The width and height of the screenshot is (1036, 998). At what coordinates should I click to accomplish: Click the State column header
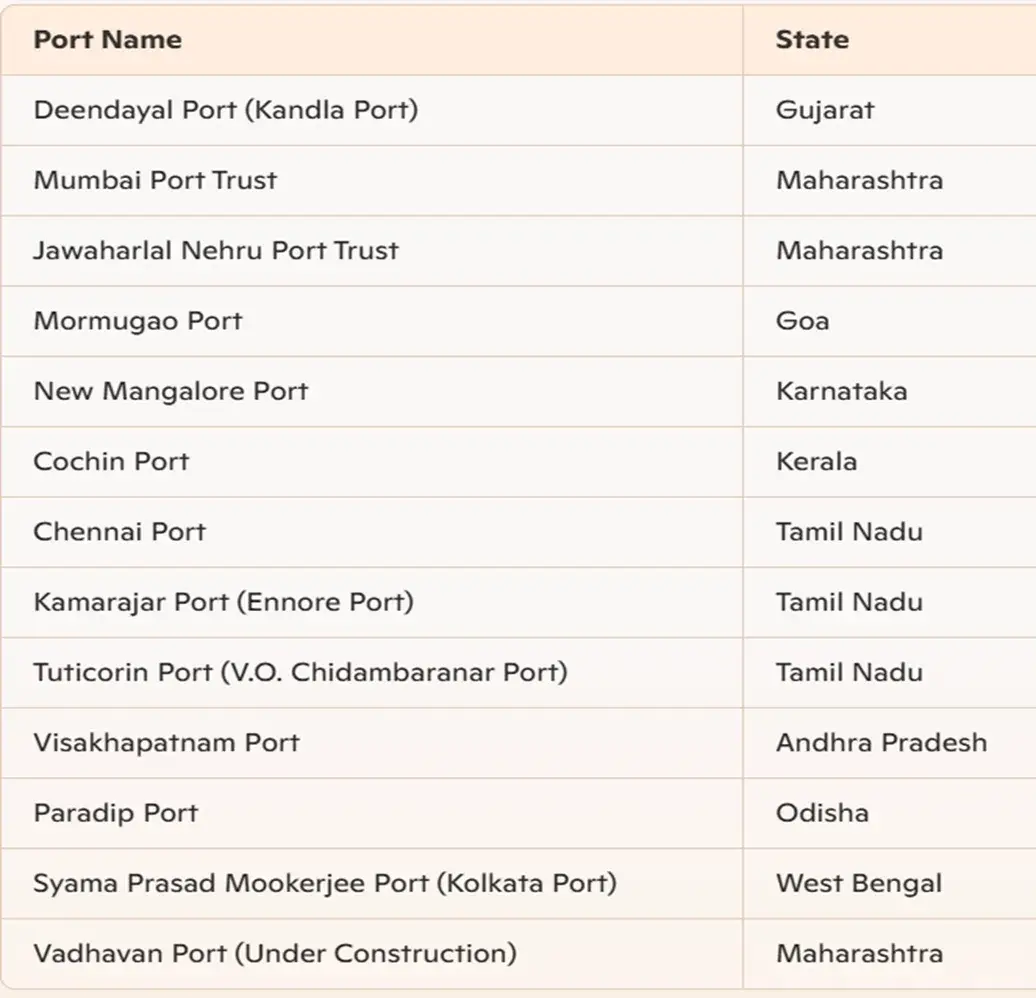point(812,40)
